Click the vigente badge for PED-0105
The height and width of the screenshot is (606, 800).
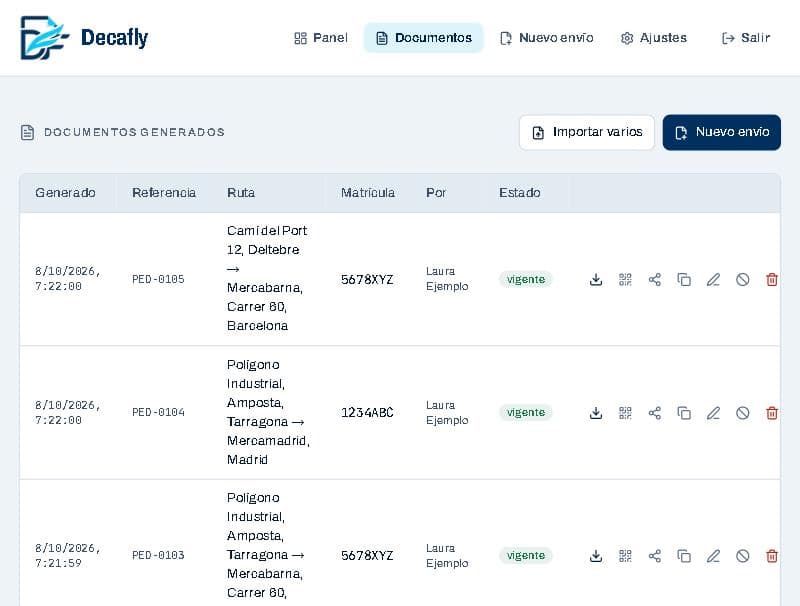coord(526,280)
